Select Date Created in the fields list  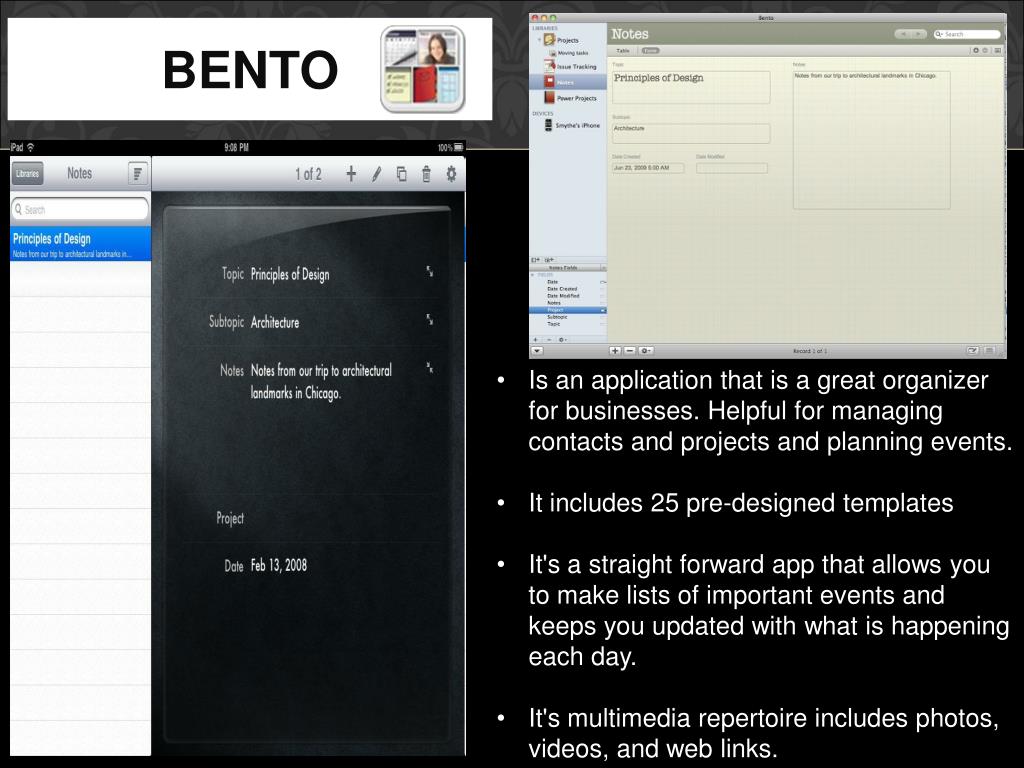562,289
